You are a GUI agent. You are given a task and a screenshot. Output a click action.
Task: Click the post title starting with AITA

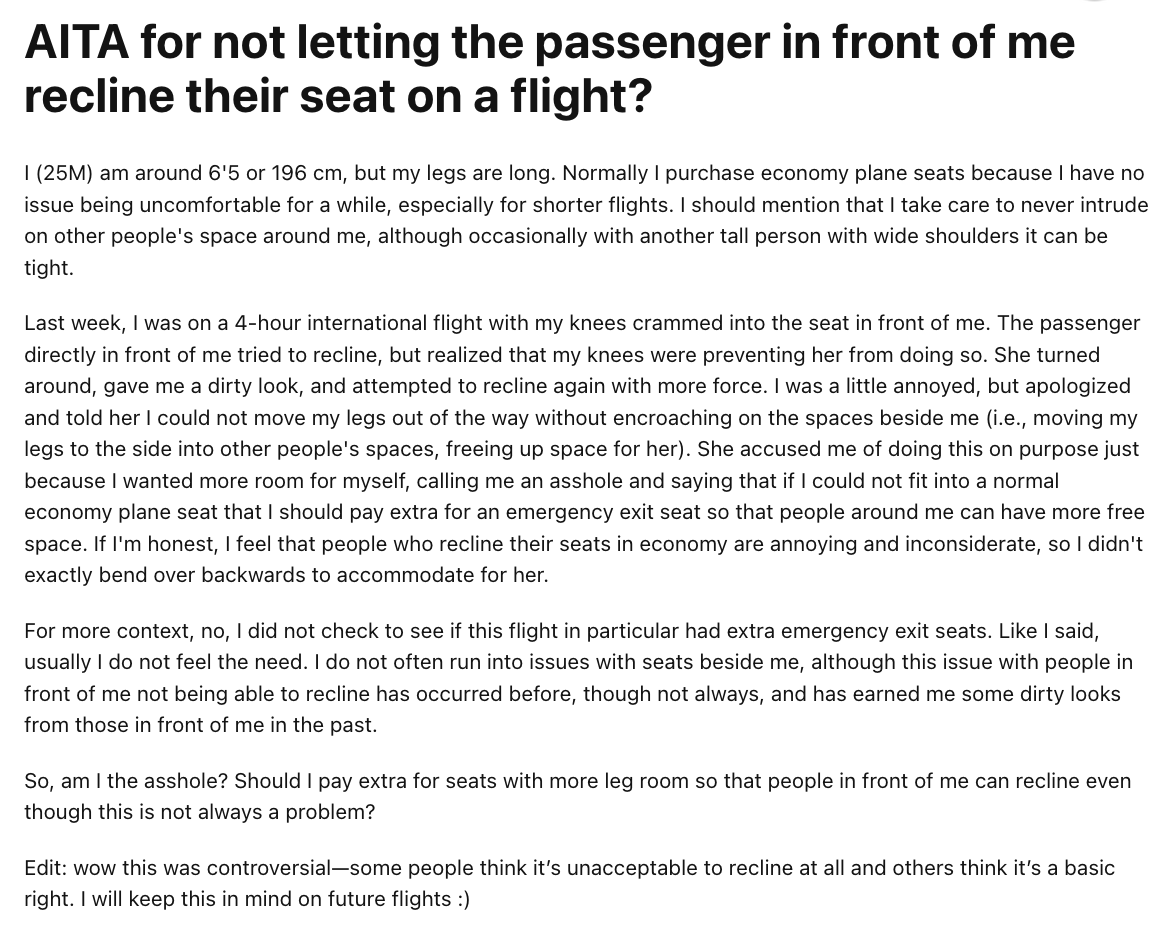coord(549,68)
